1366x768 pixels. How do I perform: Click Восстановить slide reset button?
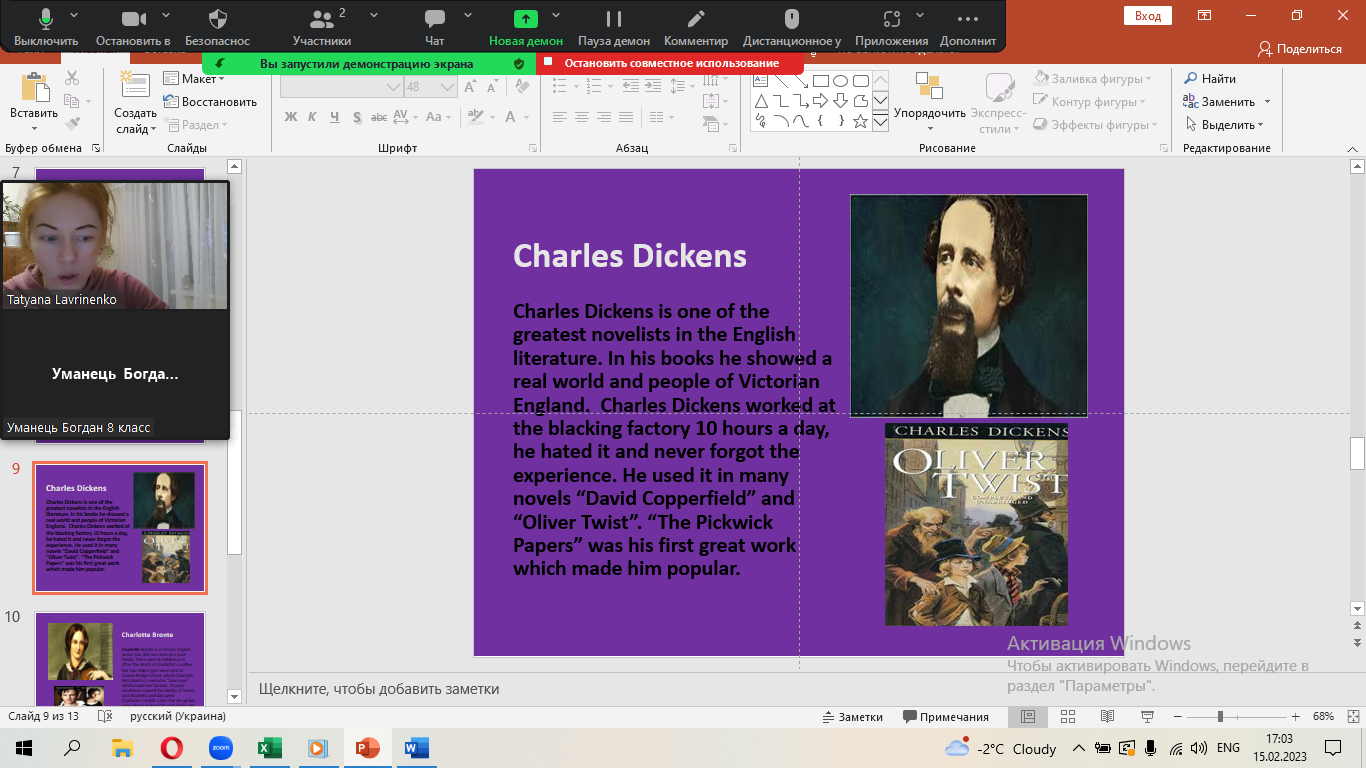[210, 102]
